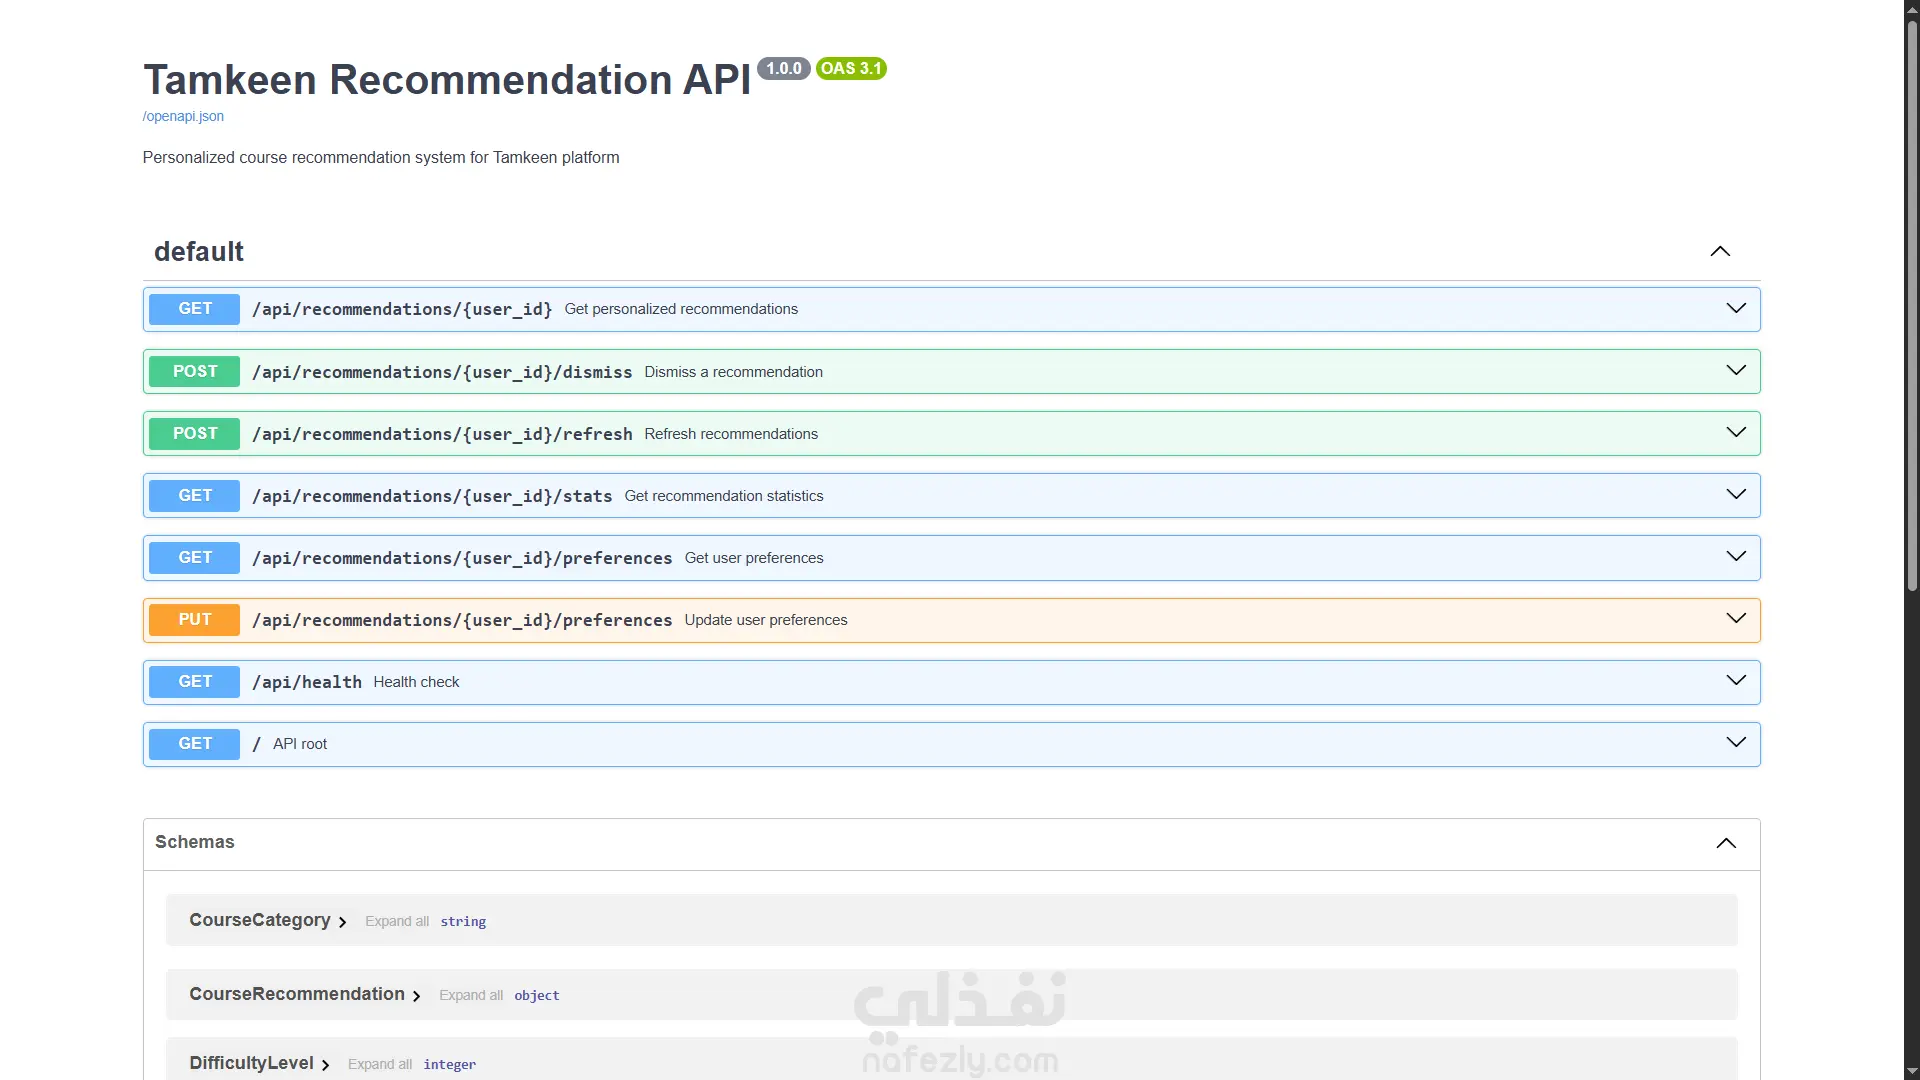Open the /openapi.json link

pos(183,116)
